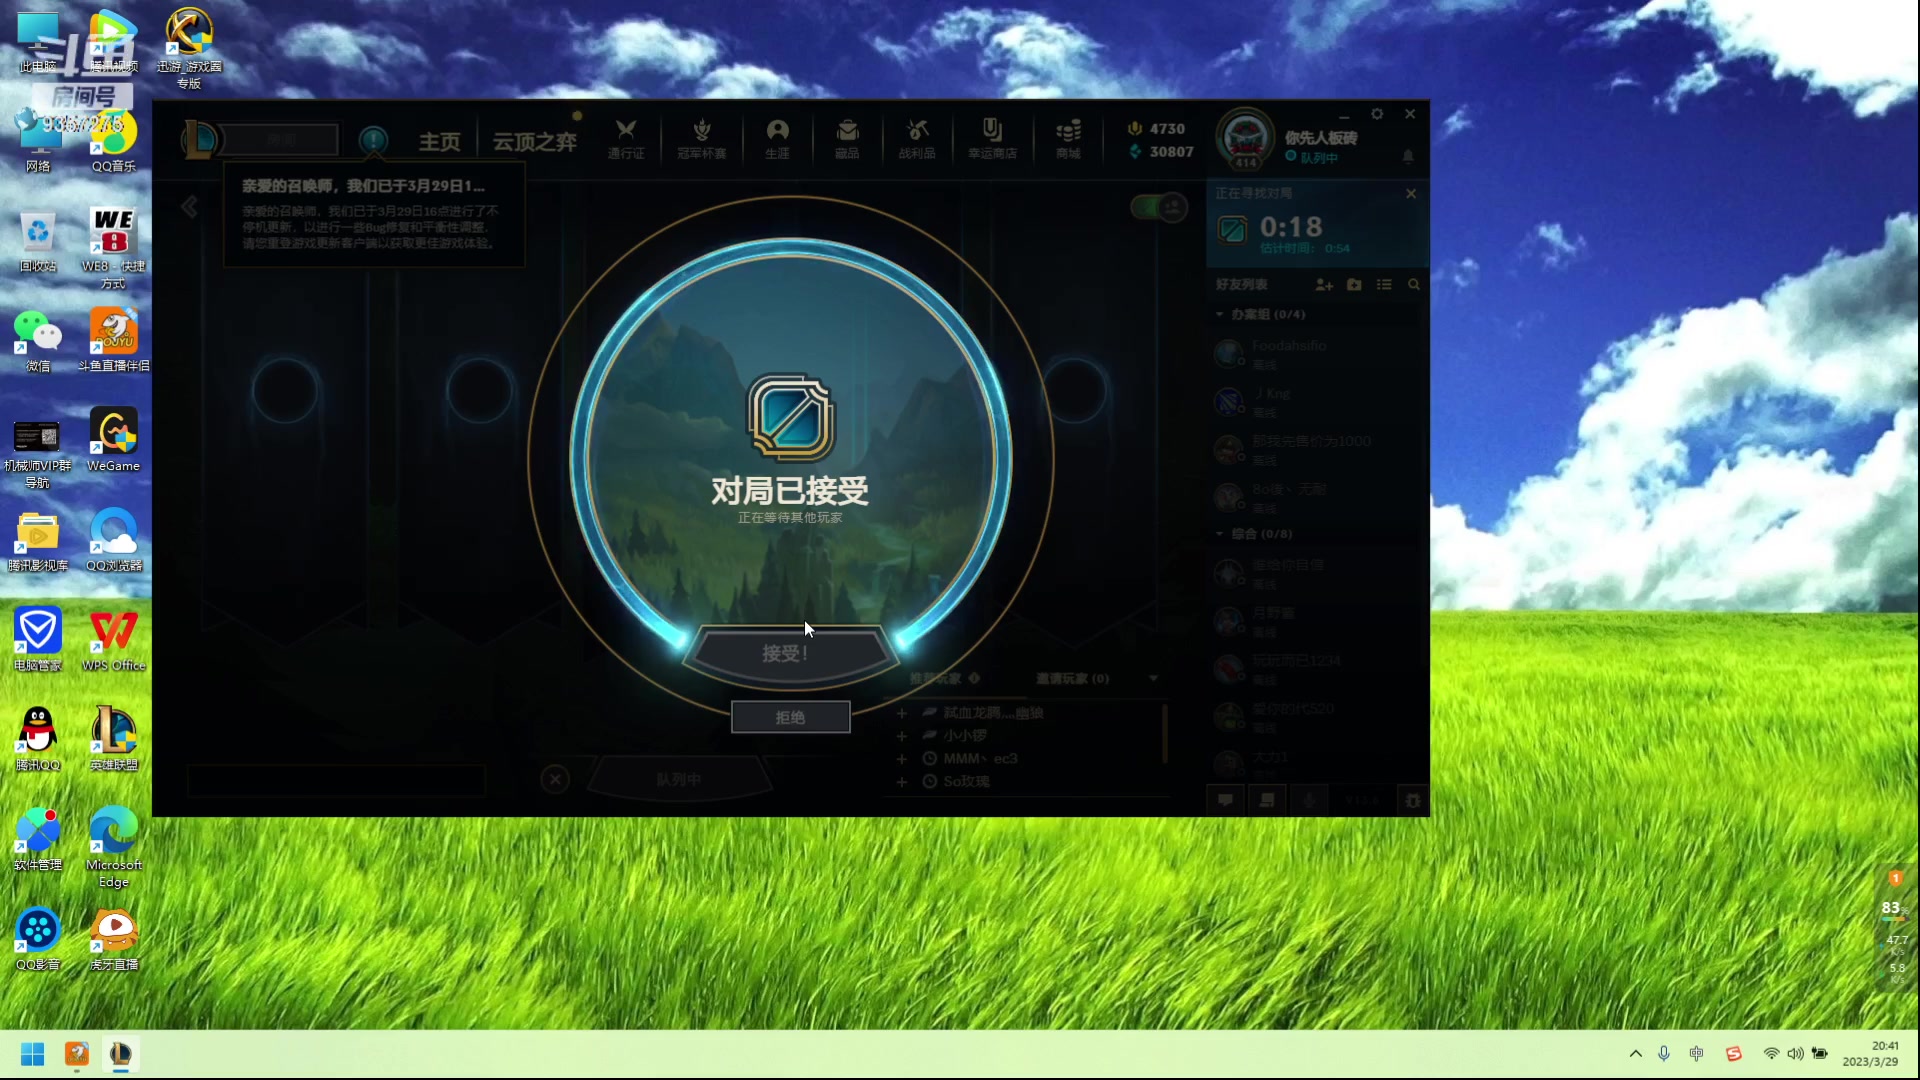Click friend J Kng in the list

pyautogui.click(x=1315, y=402)
